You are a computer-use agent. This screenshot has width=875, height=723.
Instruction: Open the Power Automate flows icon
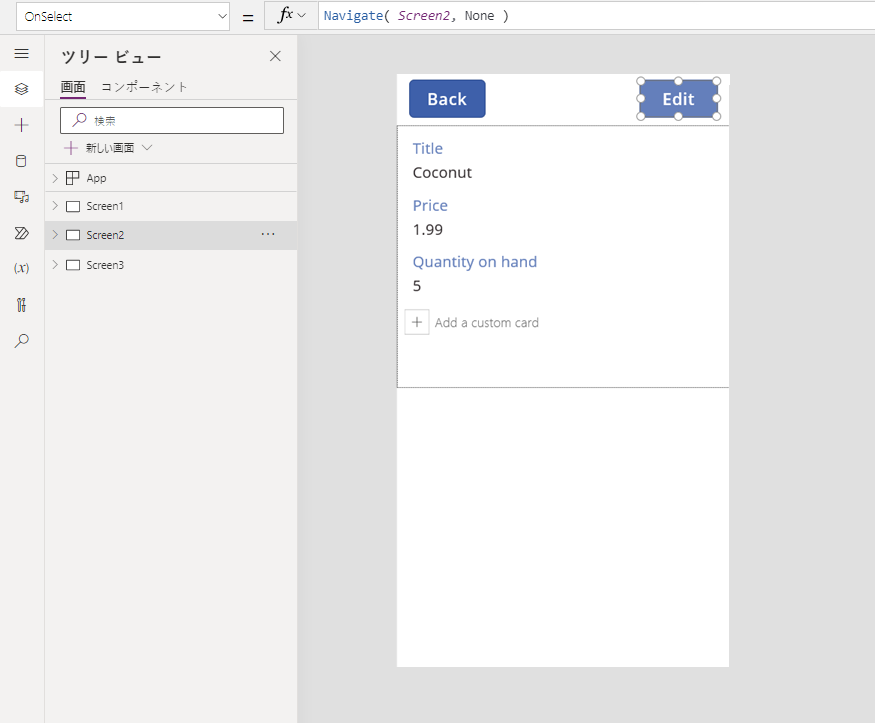coord(21,233)
